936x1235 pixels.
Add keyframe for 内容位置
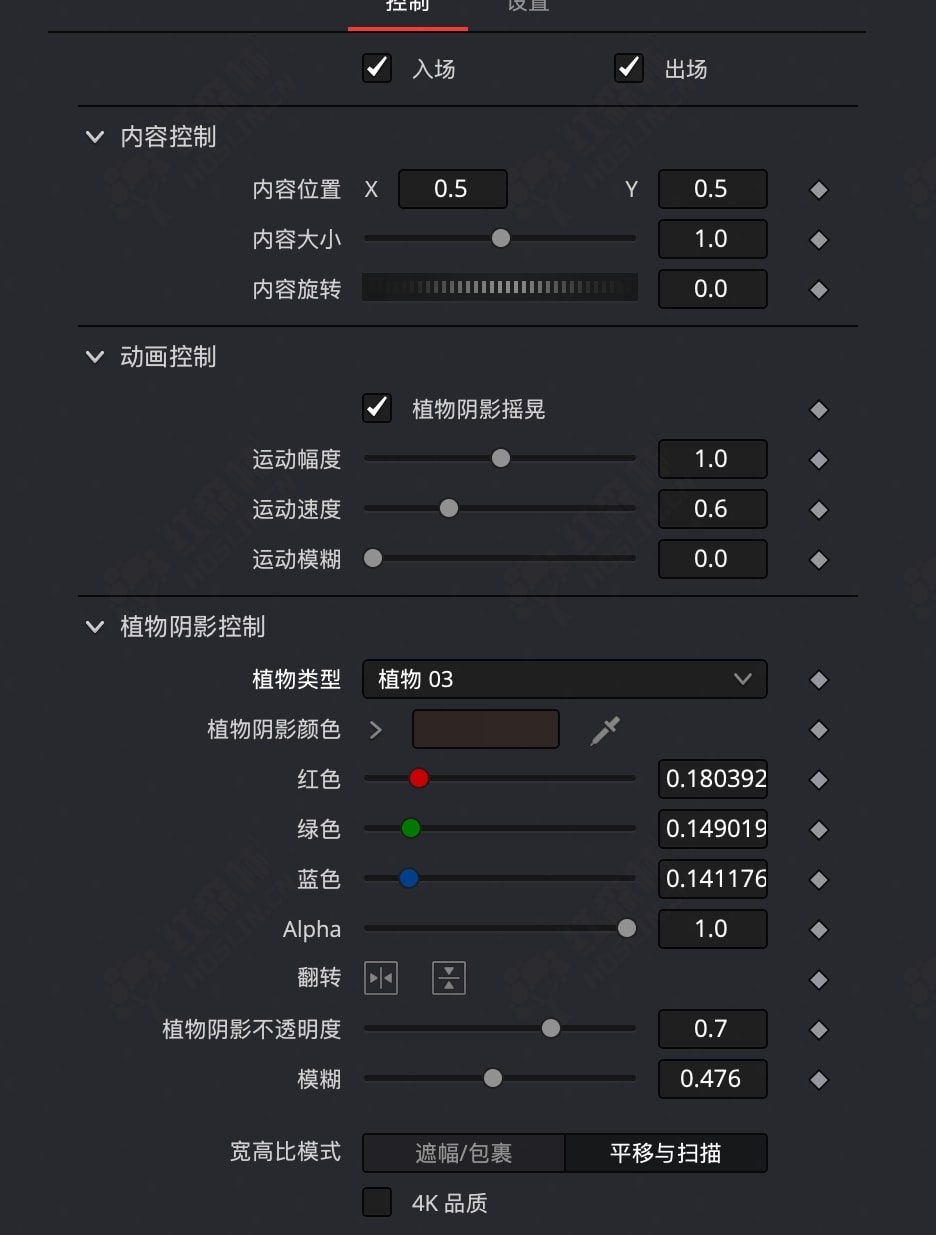pyautogui.click(x=819, y=190)
